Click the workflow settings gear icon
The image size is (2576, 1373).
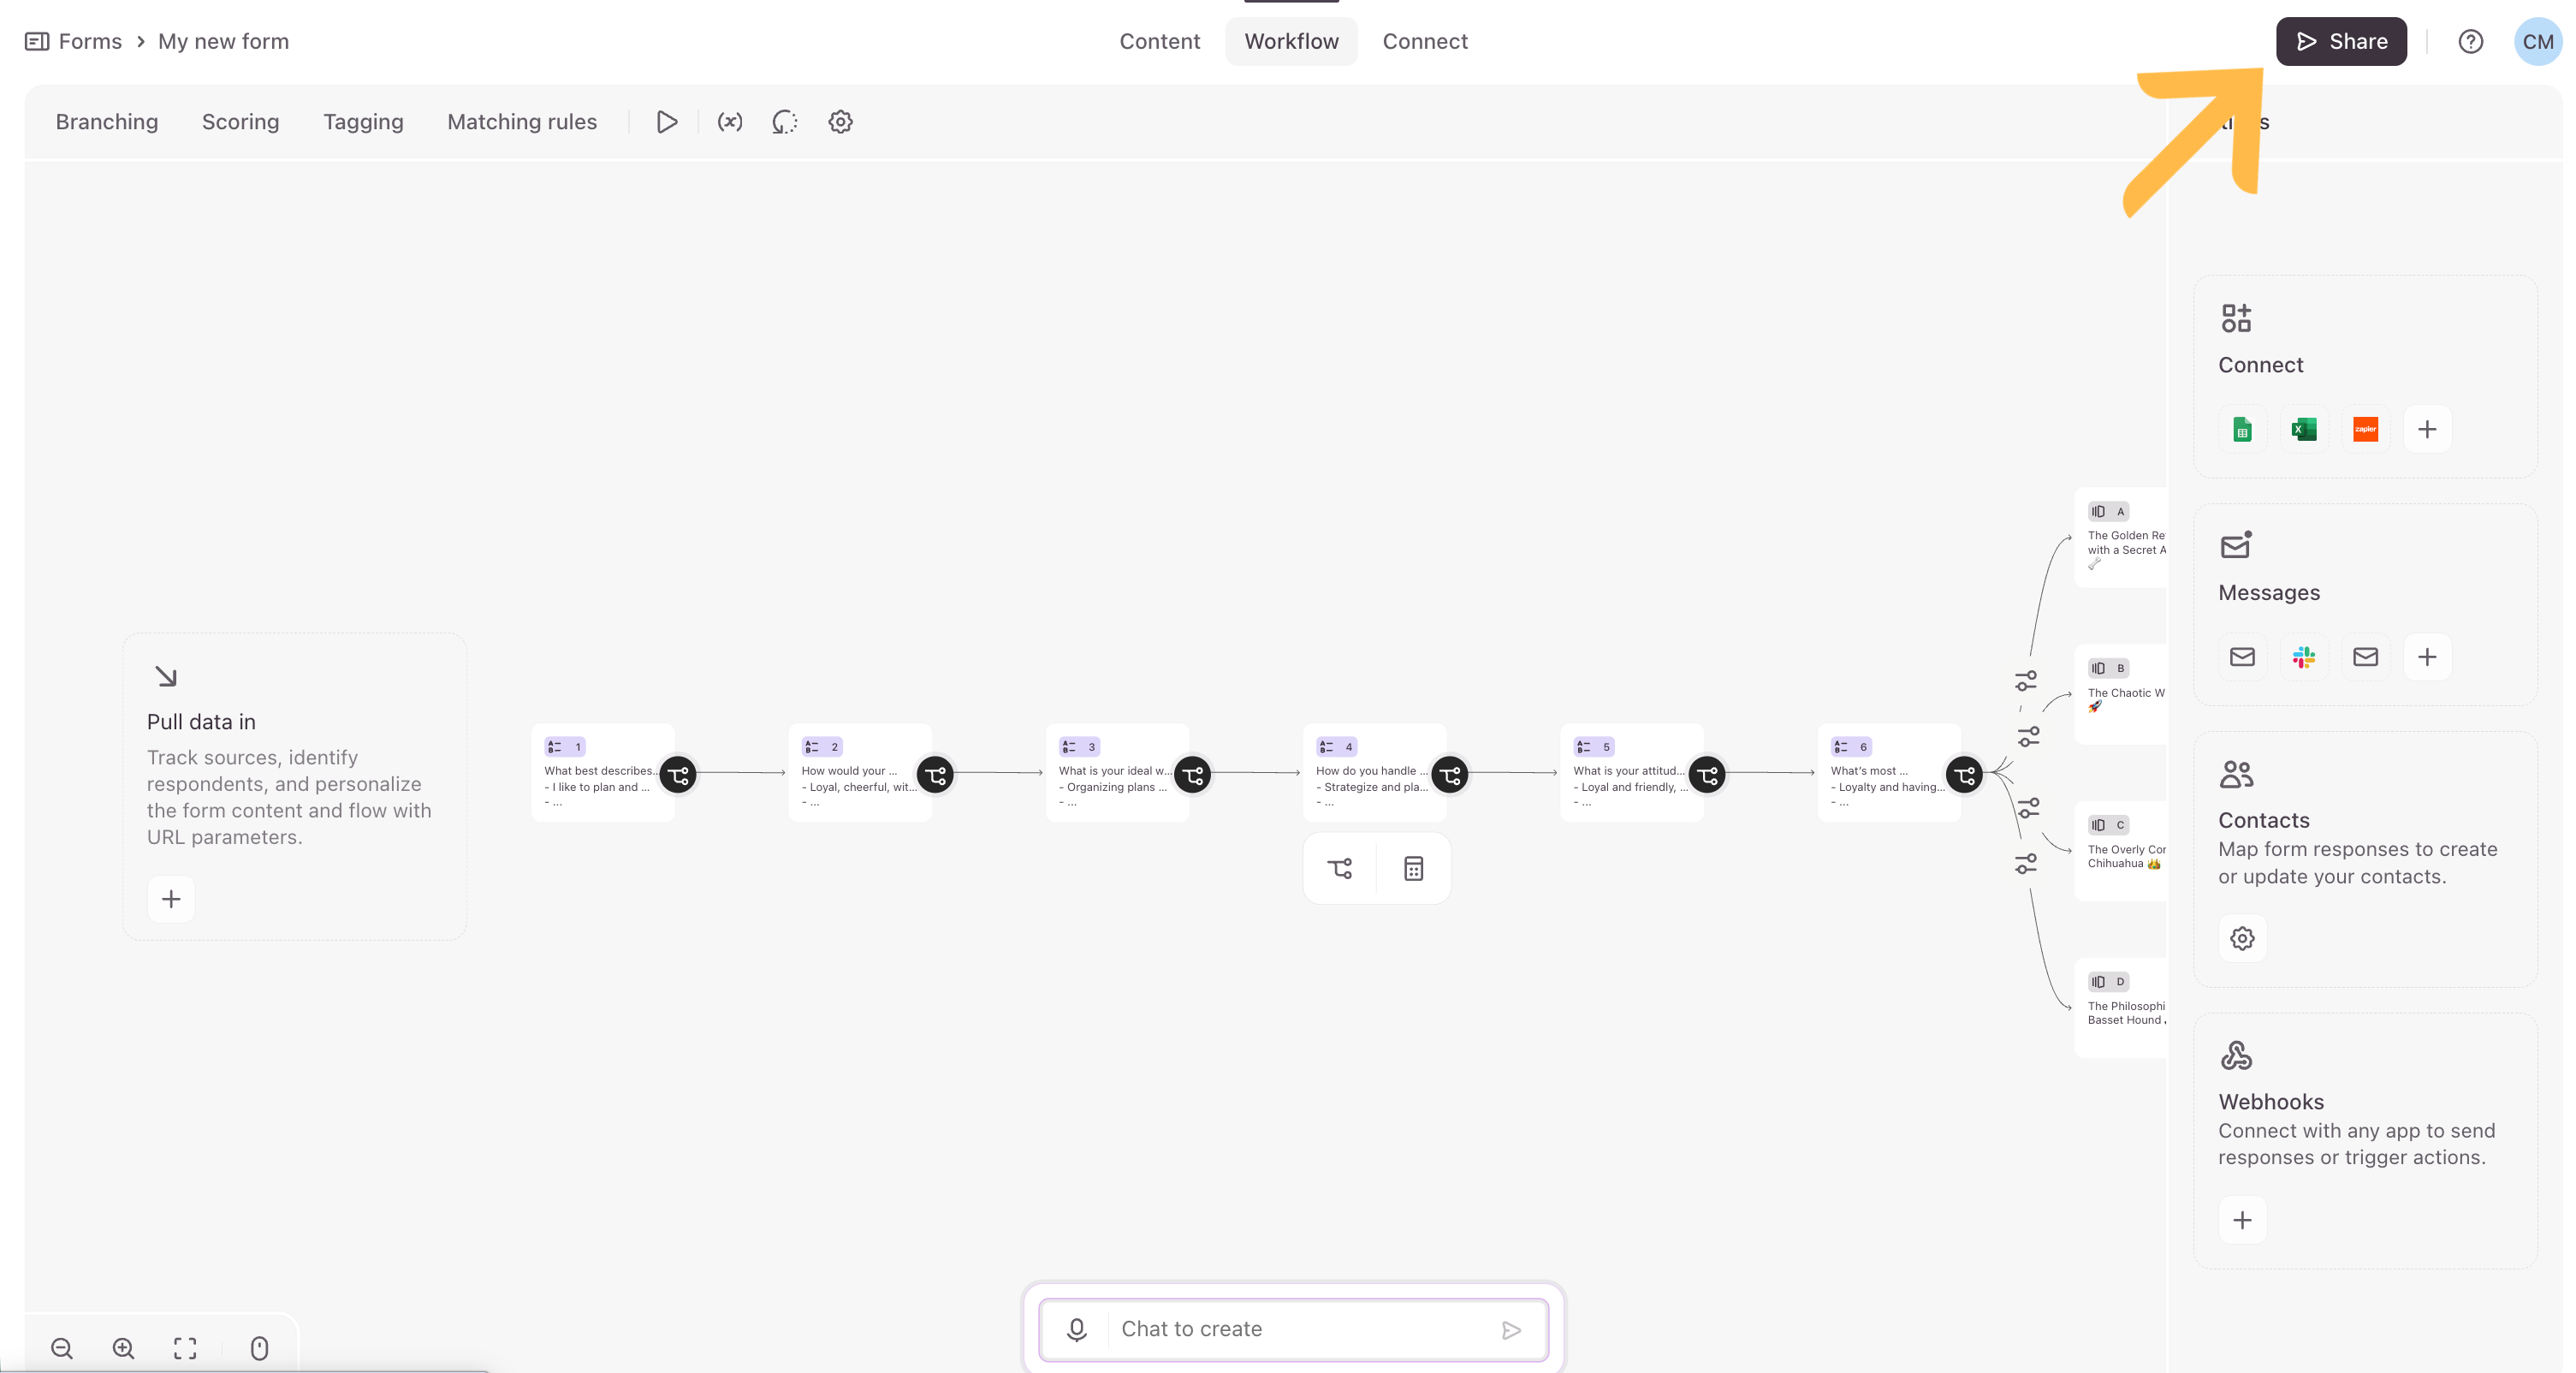[840, 122]
